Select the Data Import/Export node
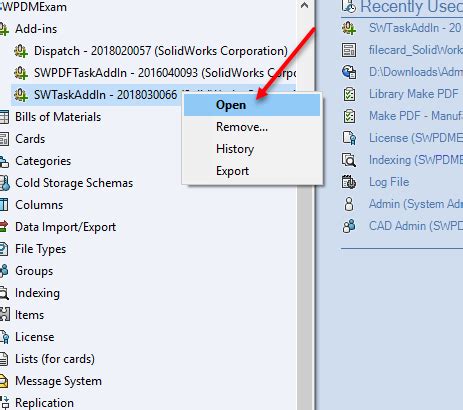 [x=66, y=227]
